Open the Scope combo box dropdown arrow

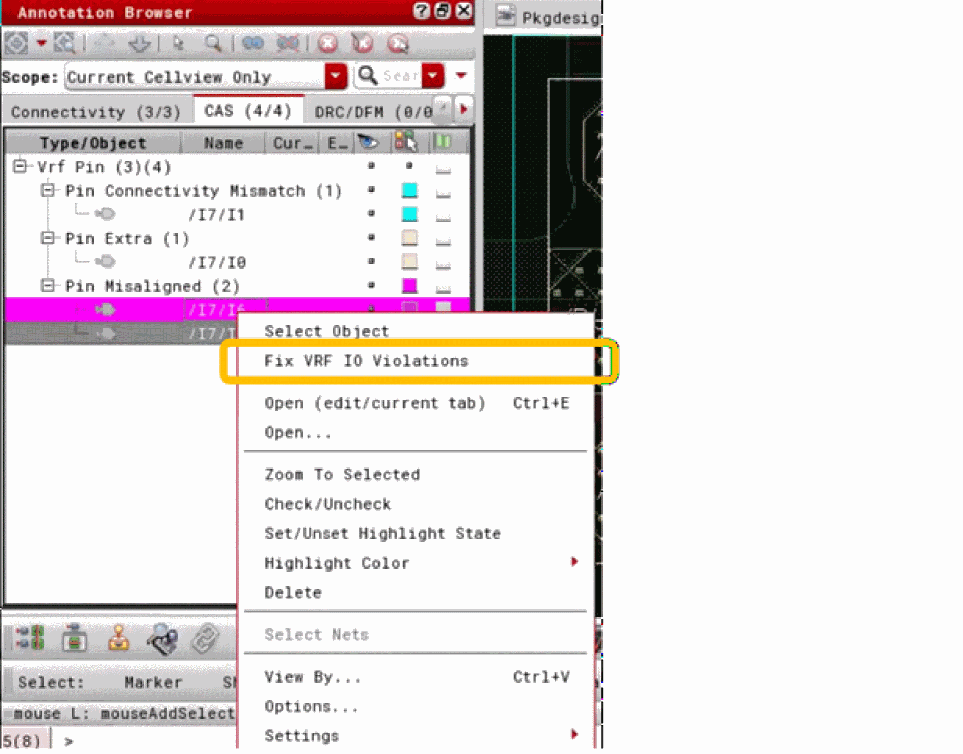click(x=335, y=76)
